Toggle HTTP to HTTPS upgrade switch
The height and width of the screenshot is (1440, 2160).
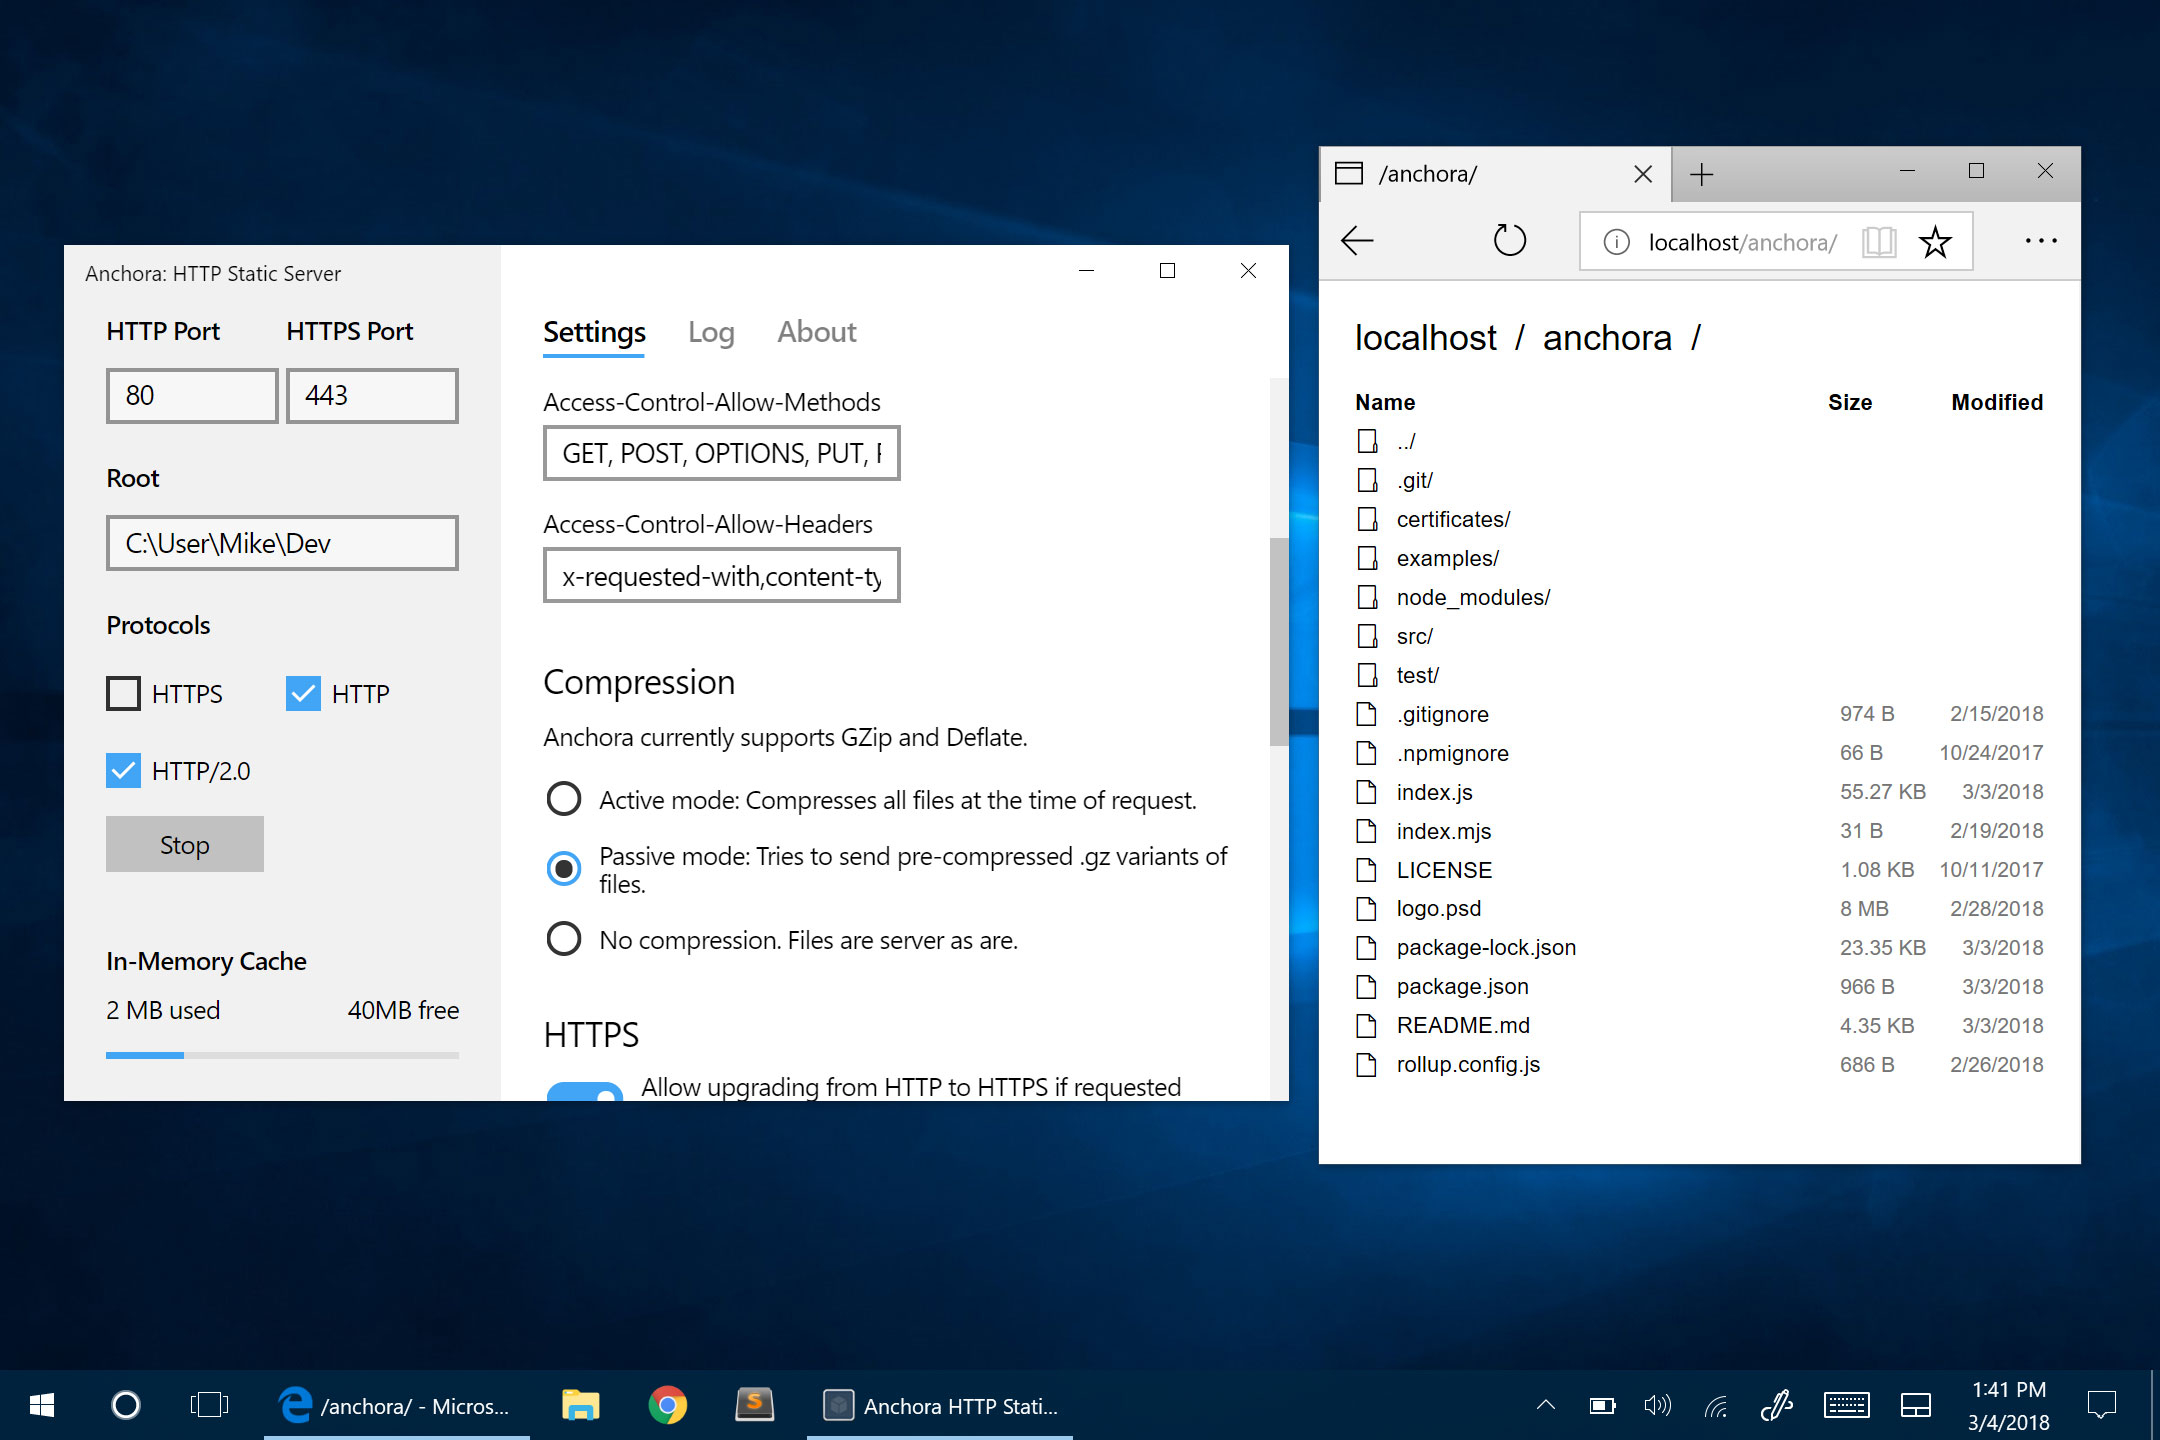[x=585, y=1090]
